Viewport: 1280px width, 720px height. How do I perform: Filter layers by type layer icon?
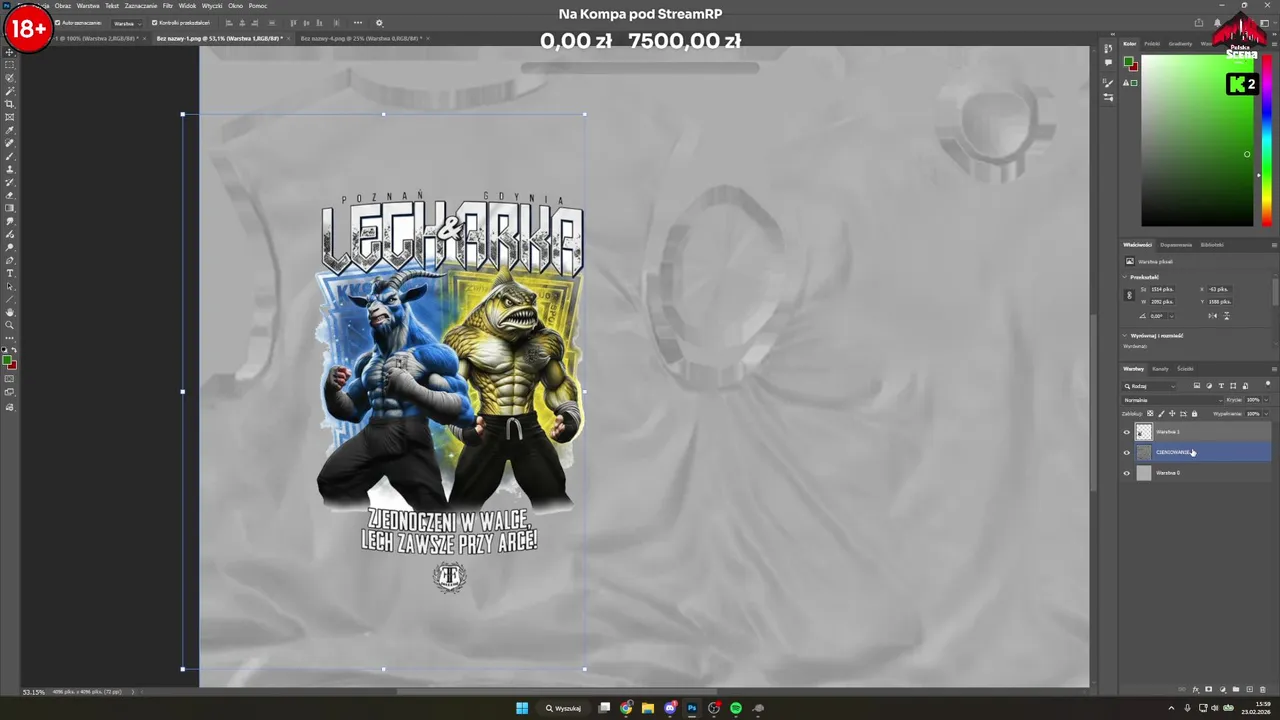tap(1221, 386)
